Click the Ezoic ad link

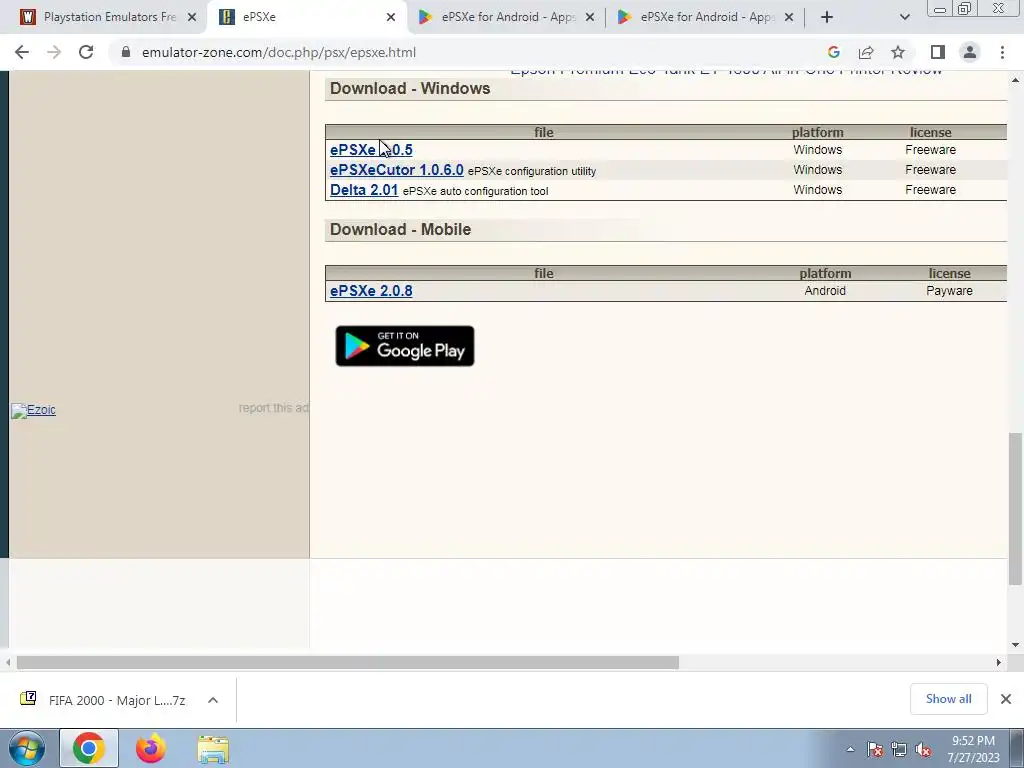point(33,410)
